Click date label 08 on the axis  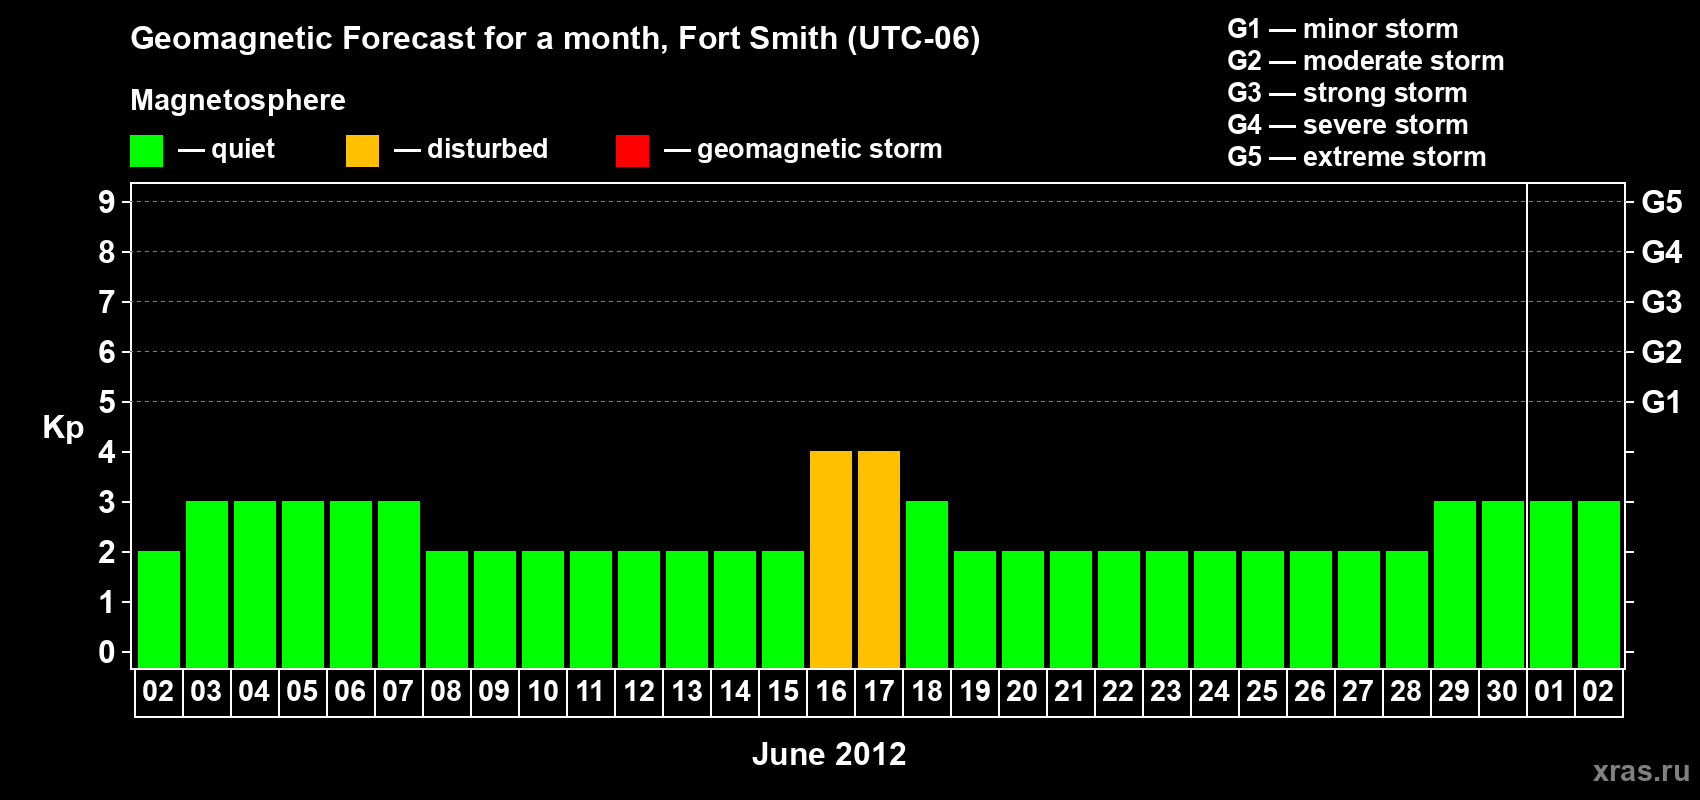pos(446,691)
